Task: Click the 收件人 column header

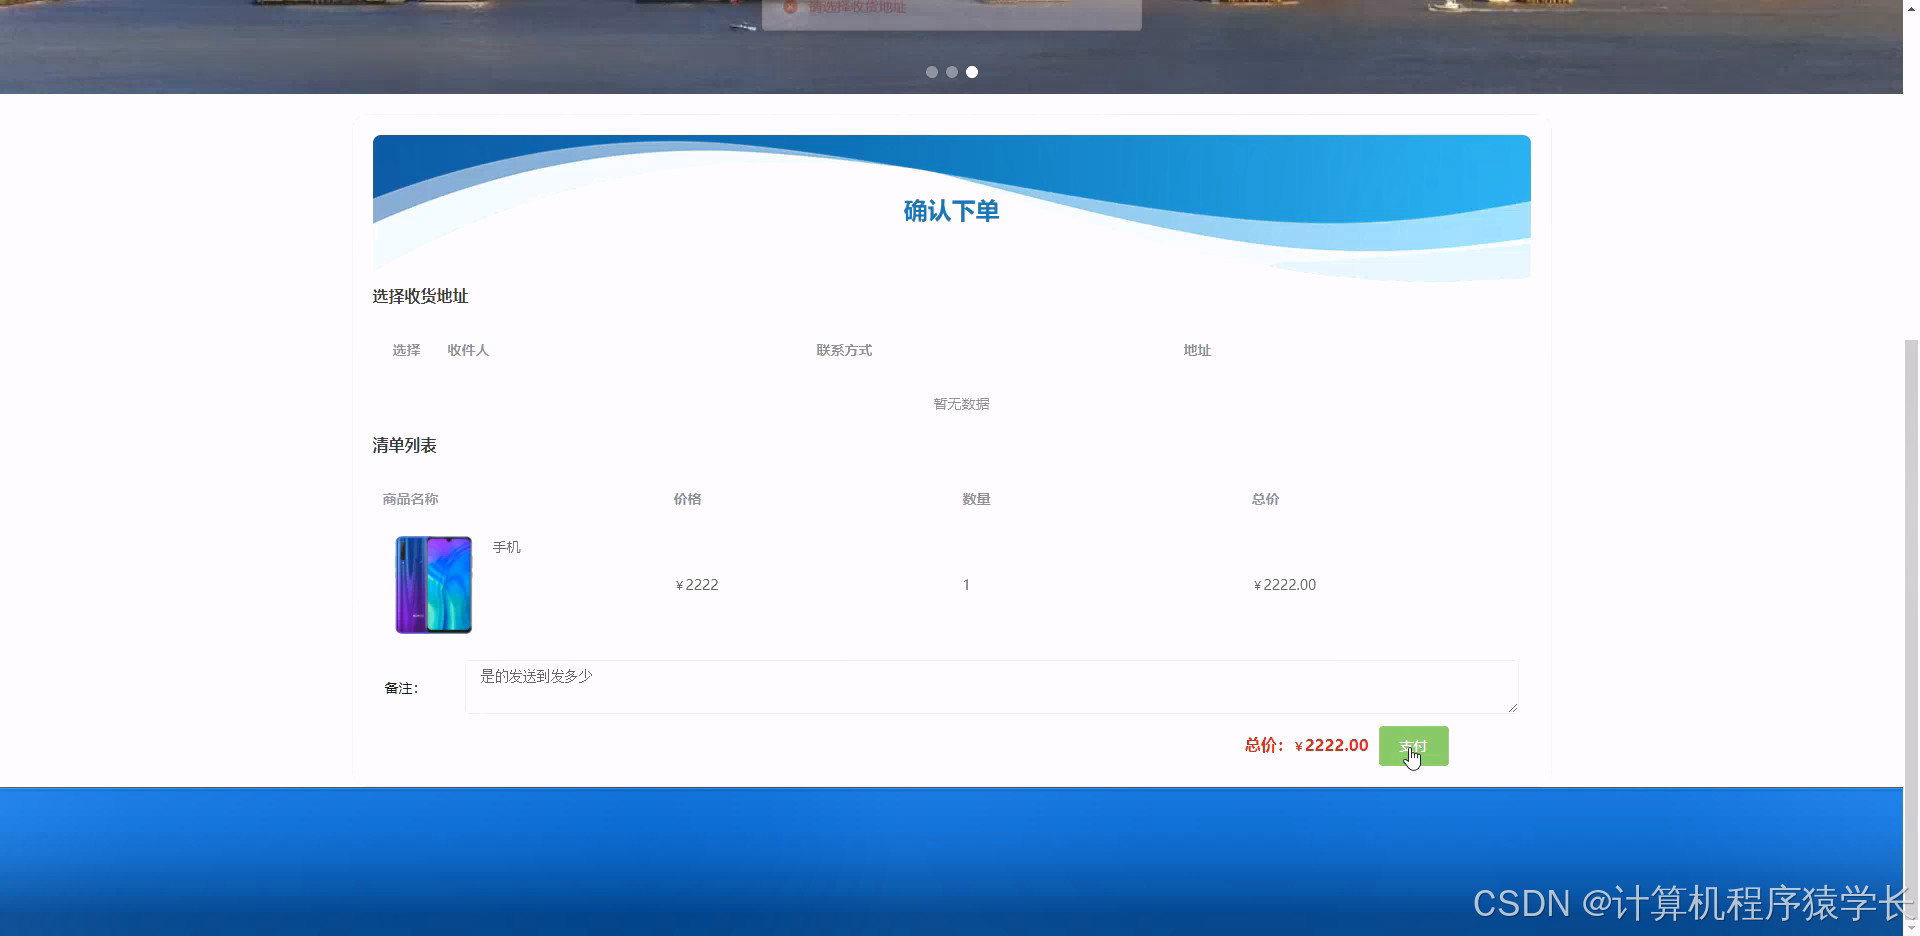Action: (x=468, y=350)
